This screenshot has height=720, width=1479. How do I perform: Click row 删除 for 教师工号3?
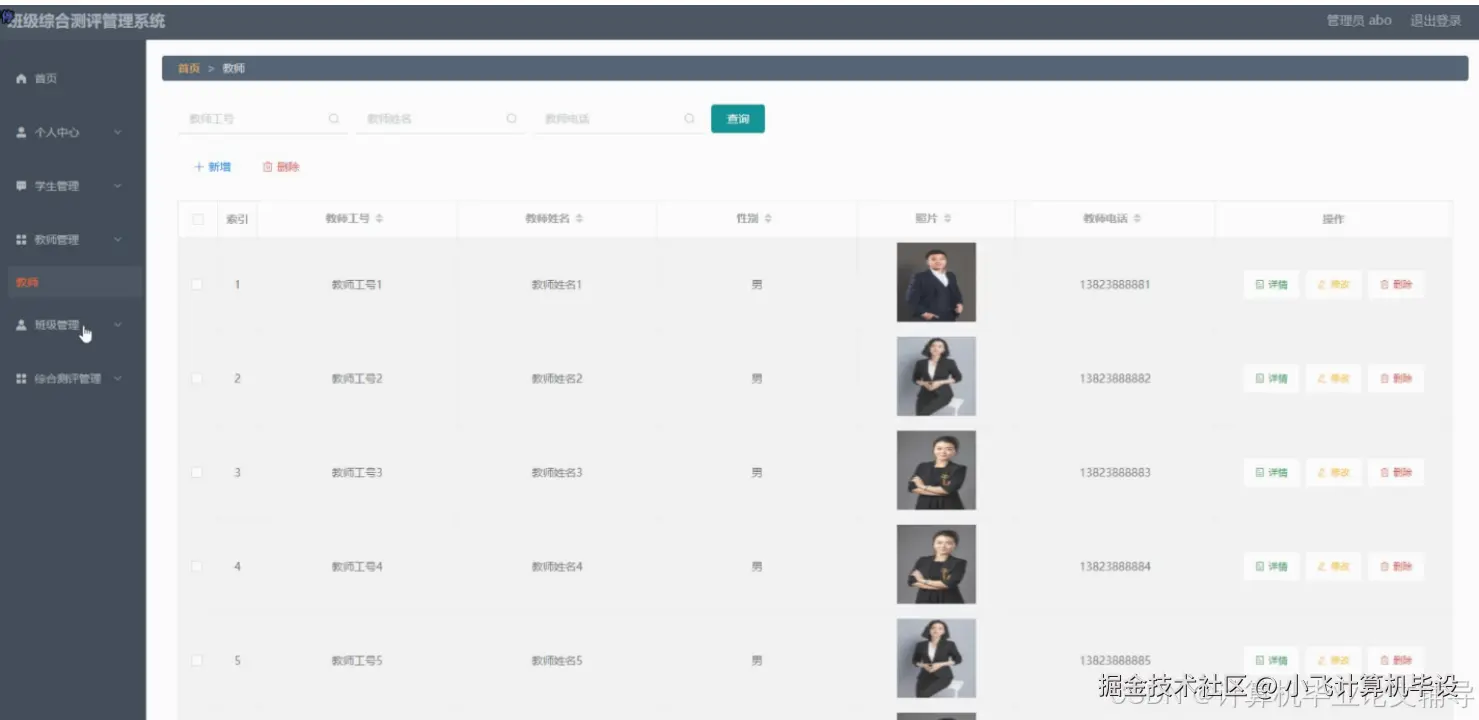1396,473
